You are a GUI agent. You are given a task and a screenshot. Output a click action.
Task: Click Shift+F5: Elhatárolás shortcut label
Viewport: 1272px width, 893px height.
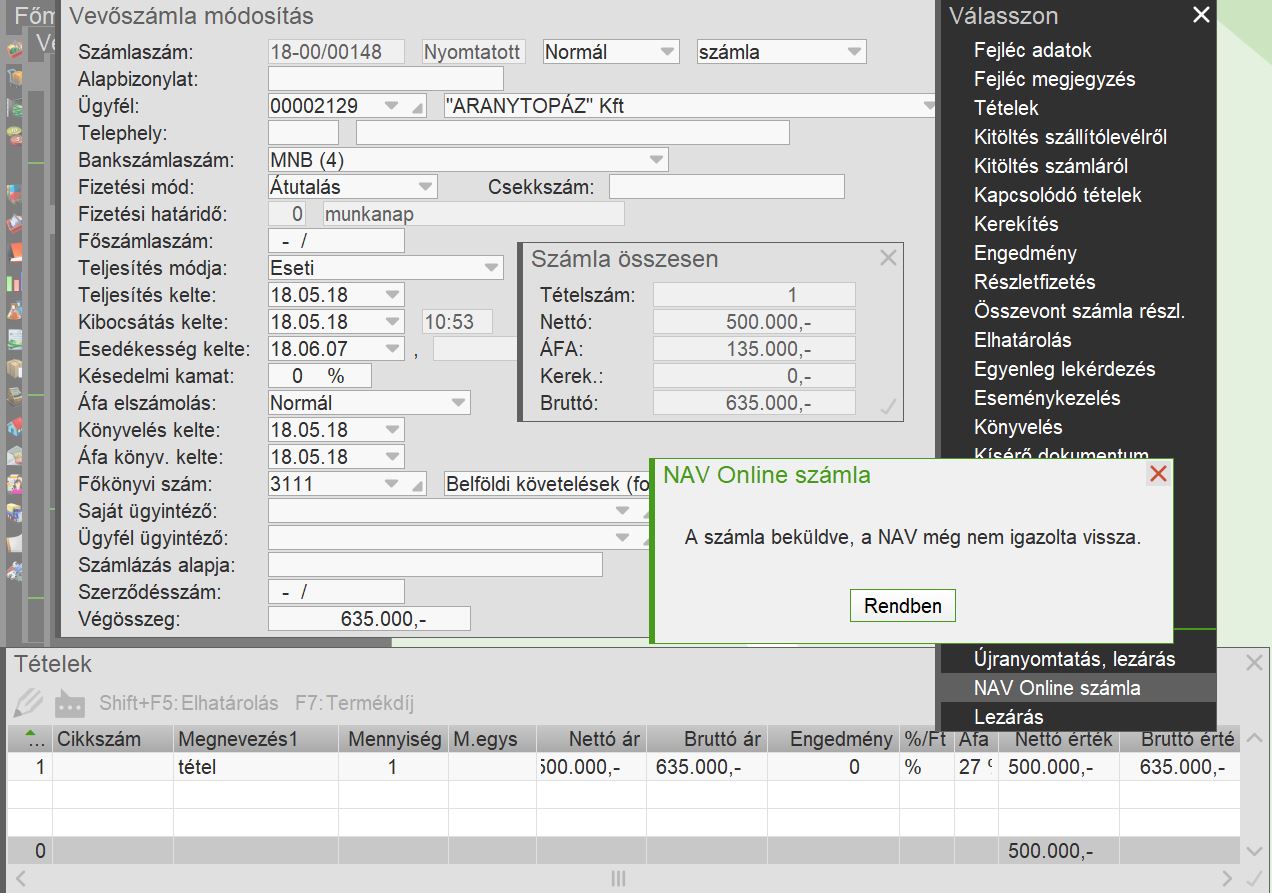[188, 703]
